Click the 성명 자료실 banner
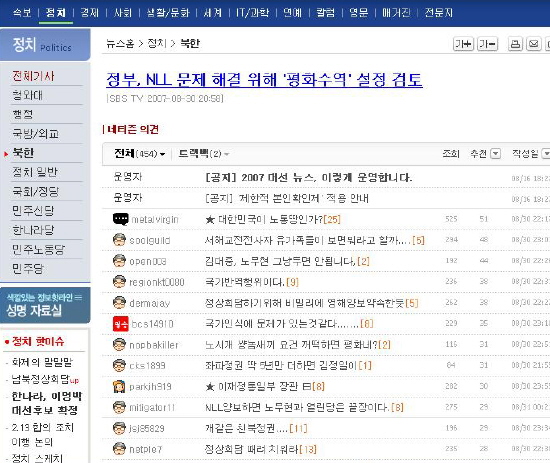This screenshot has width=550, height=463. click(45, 306)
